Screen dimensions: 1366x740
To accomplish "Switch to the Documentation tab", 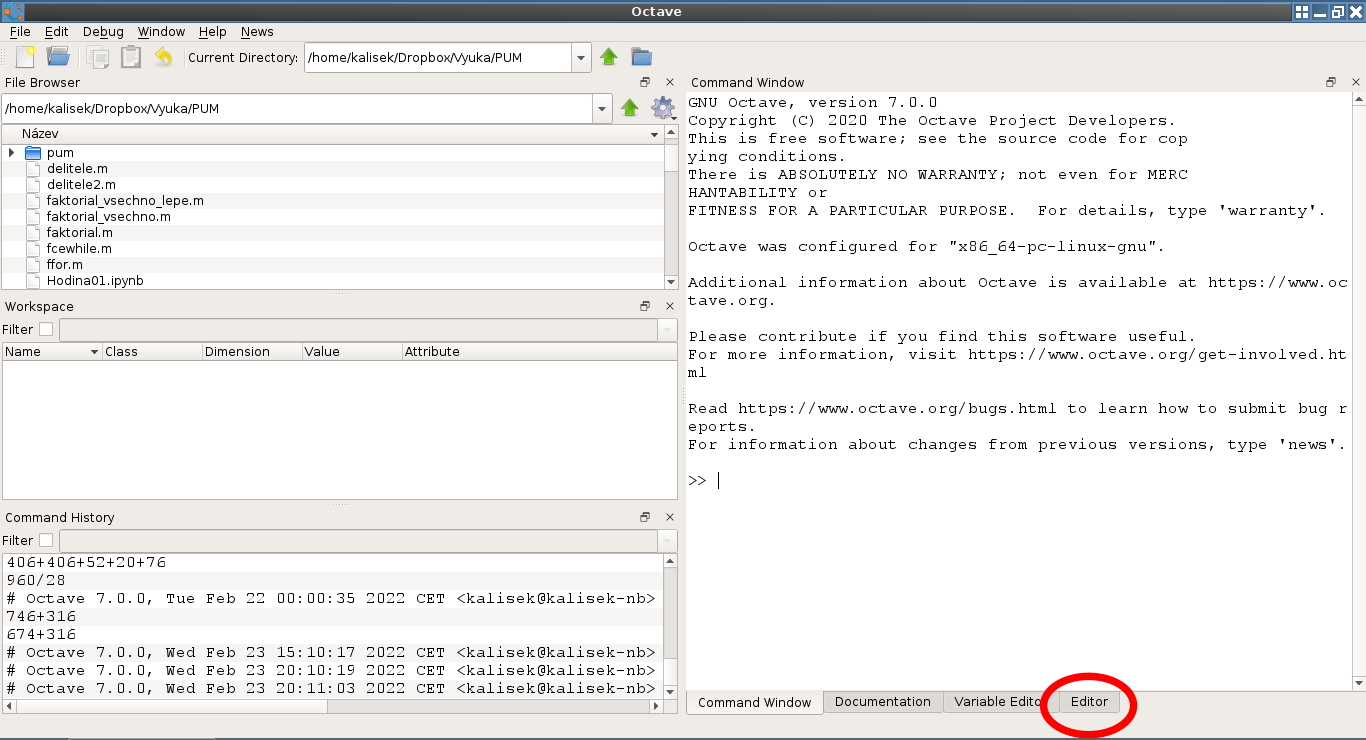I will click(x=882, y=702).
